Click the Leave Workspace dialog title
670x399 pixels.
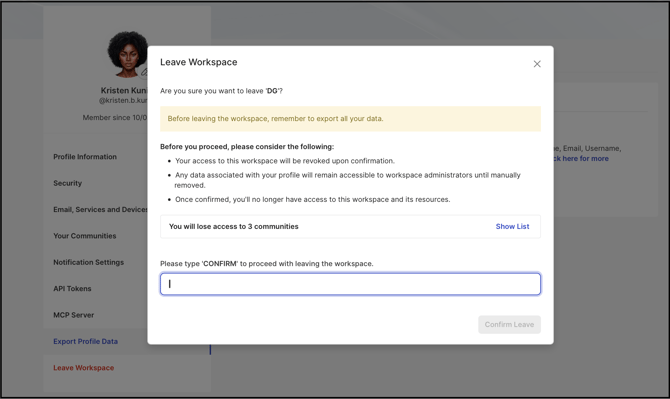pyautogui.click(x=199, y=62)
